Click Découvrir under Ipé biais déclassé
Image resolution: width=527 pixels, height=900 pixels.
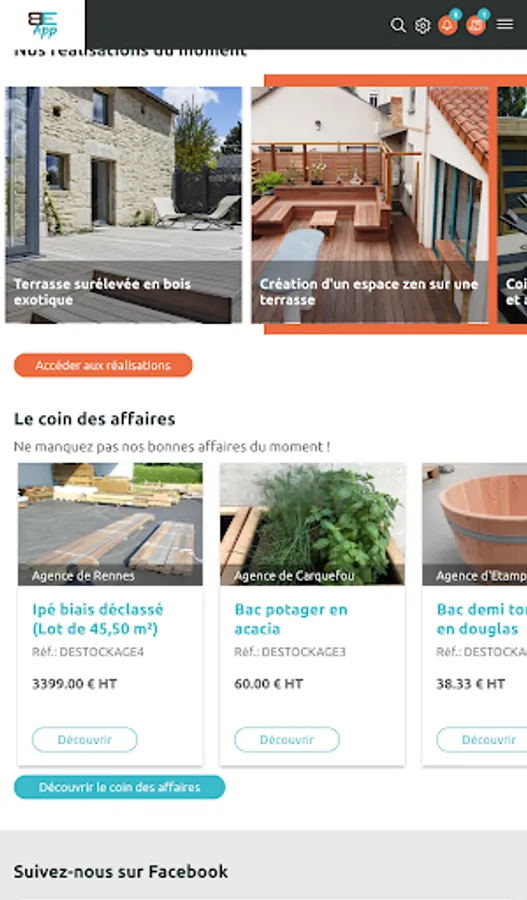pos(85,739)
